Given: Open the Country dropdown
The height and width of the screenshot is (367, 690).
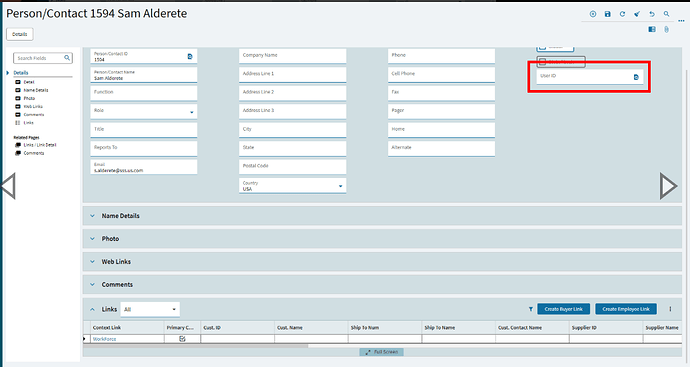Looking at the screenshot, I should 340,186.
